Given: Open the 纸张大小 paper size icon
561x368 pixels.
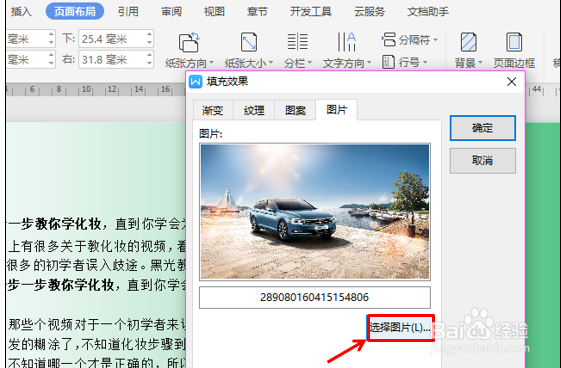Looking at the screenshot, I should click(x=249, y=42).
